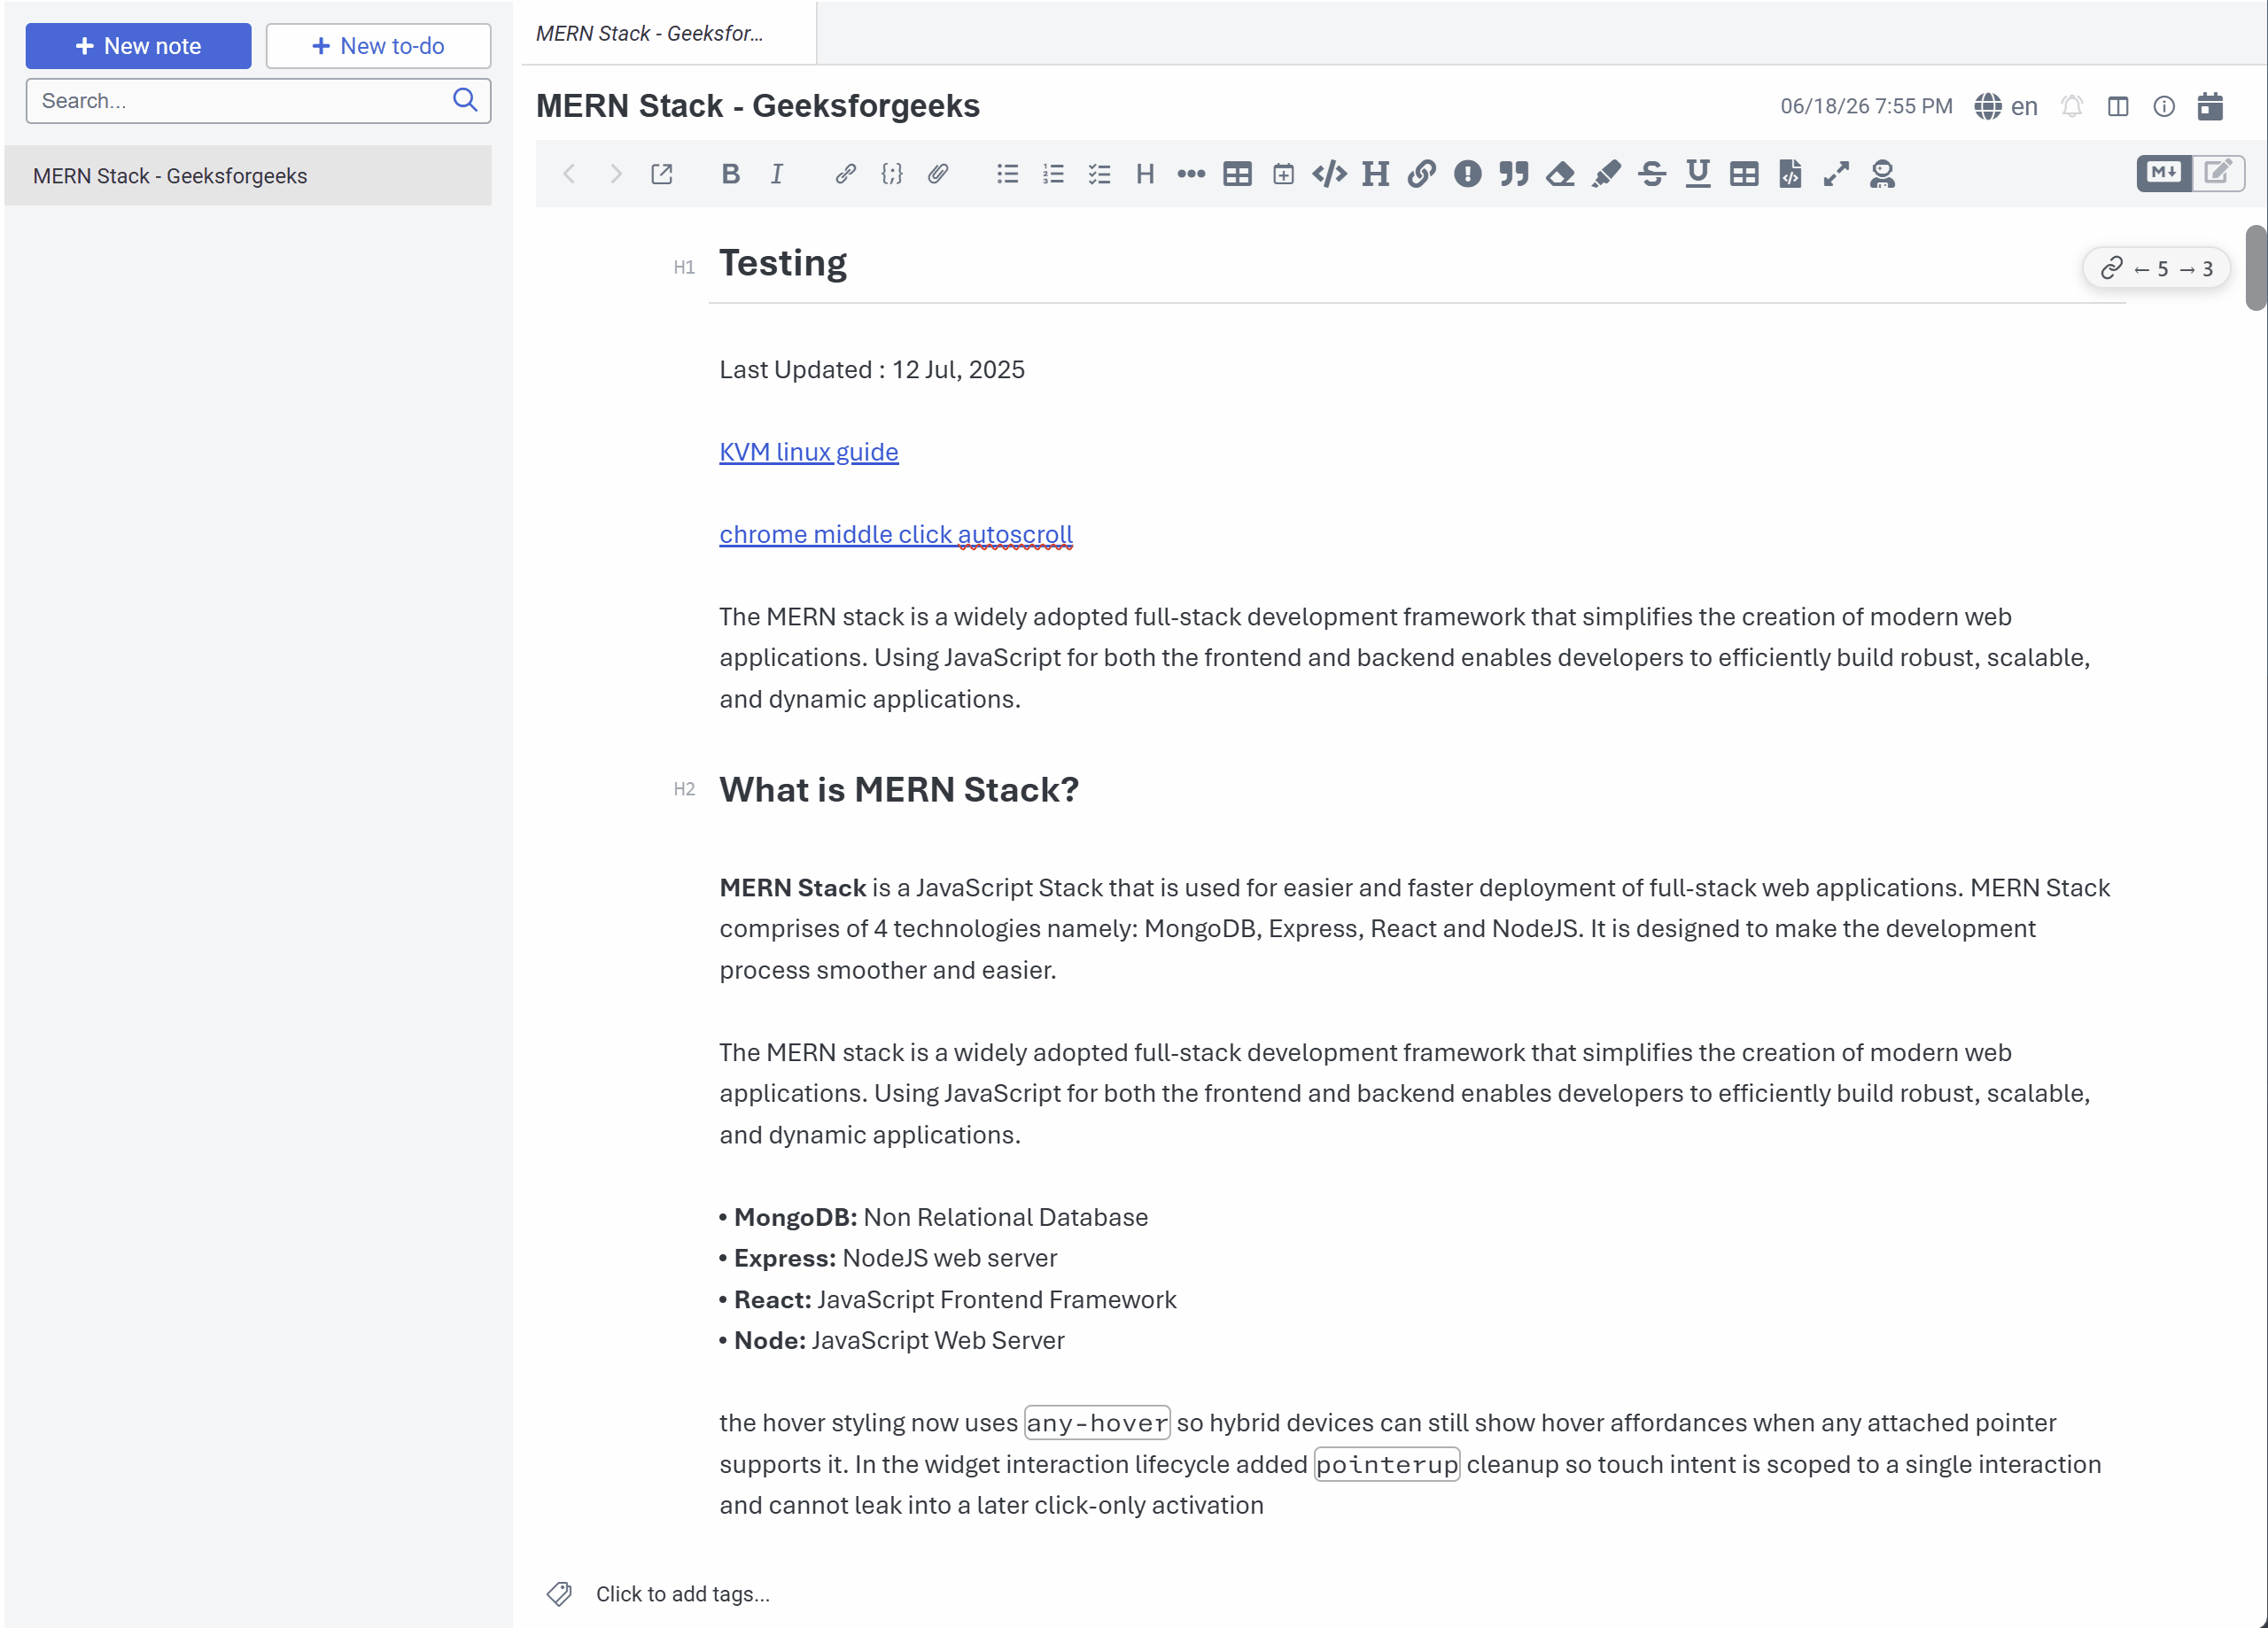Insert a numbered list
Image resolution: width=2268 pixels, height=1628 pixels.
[1053, 174]
